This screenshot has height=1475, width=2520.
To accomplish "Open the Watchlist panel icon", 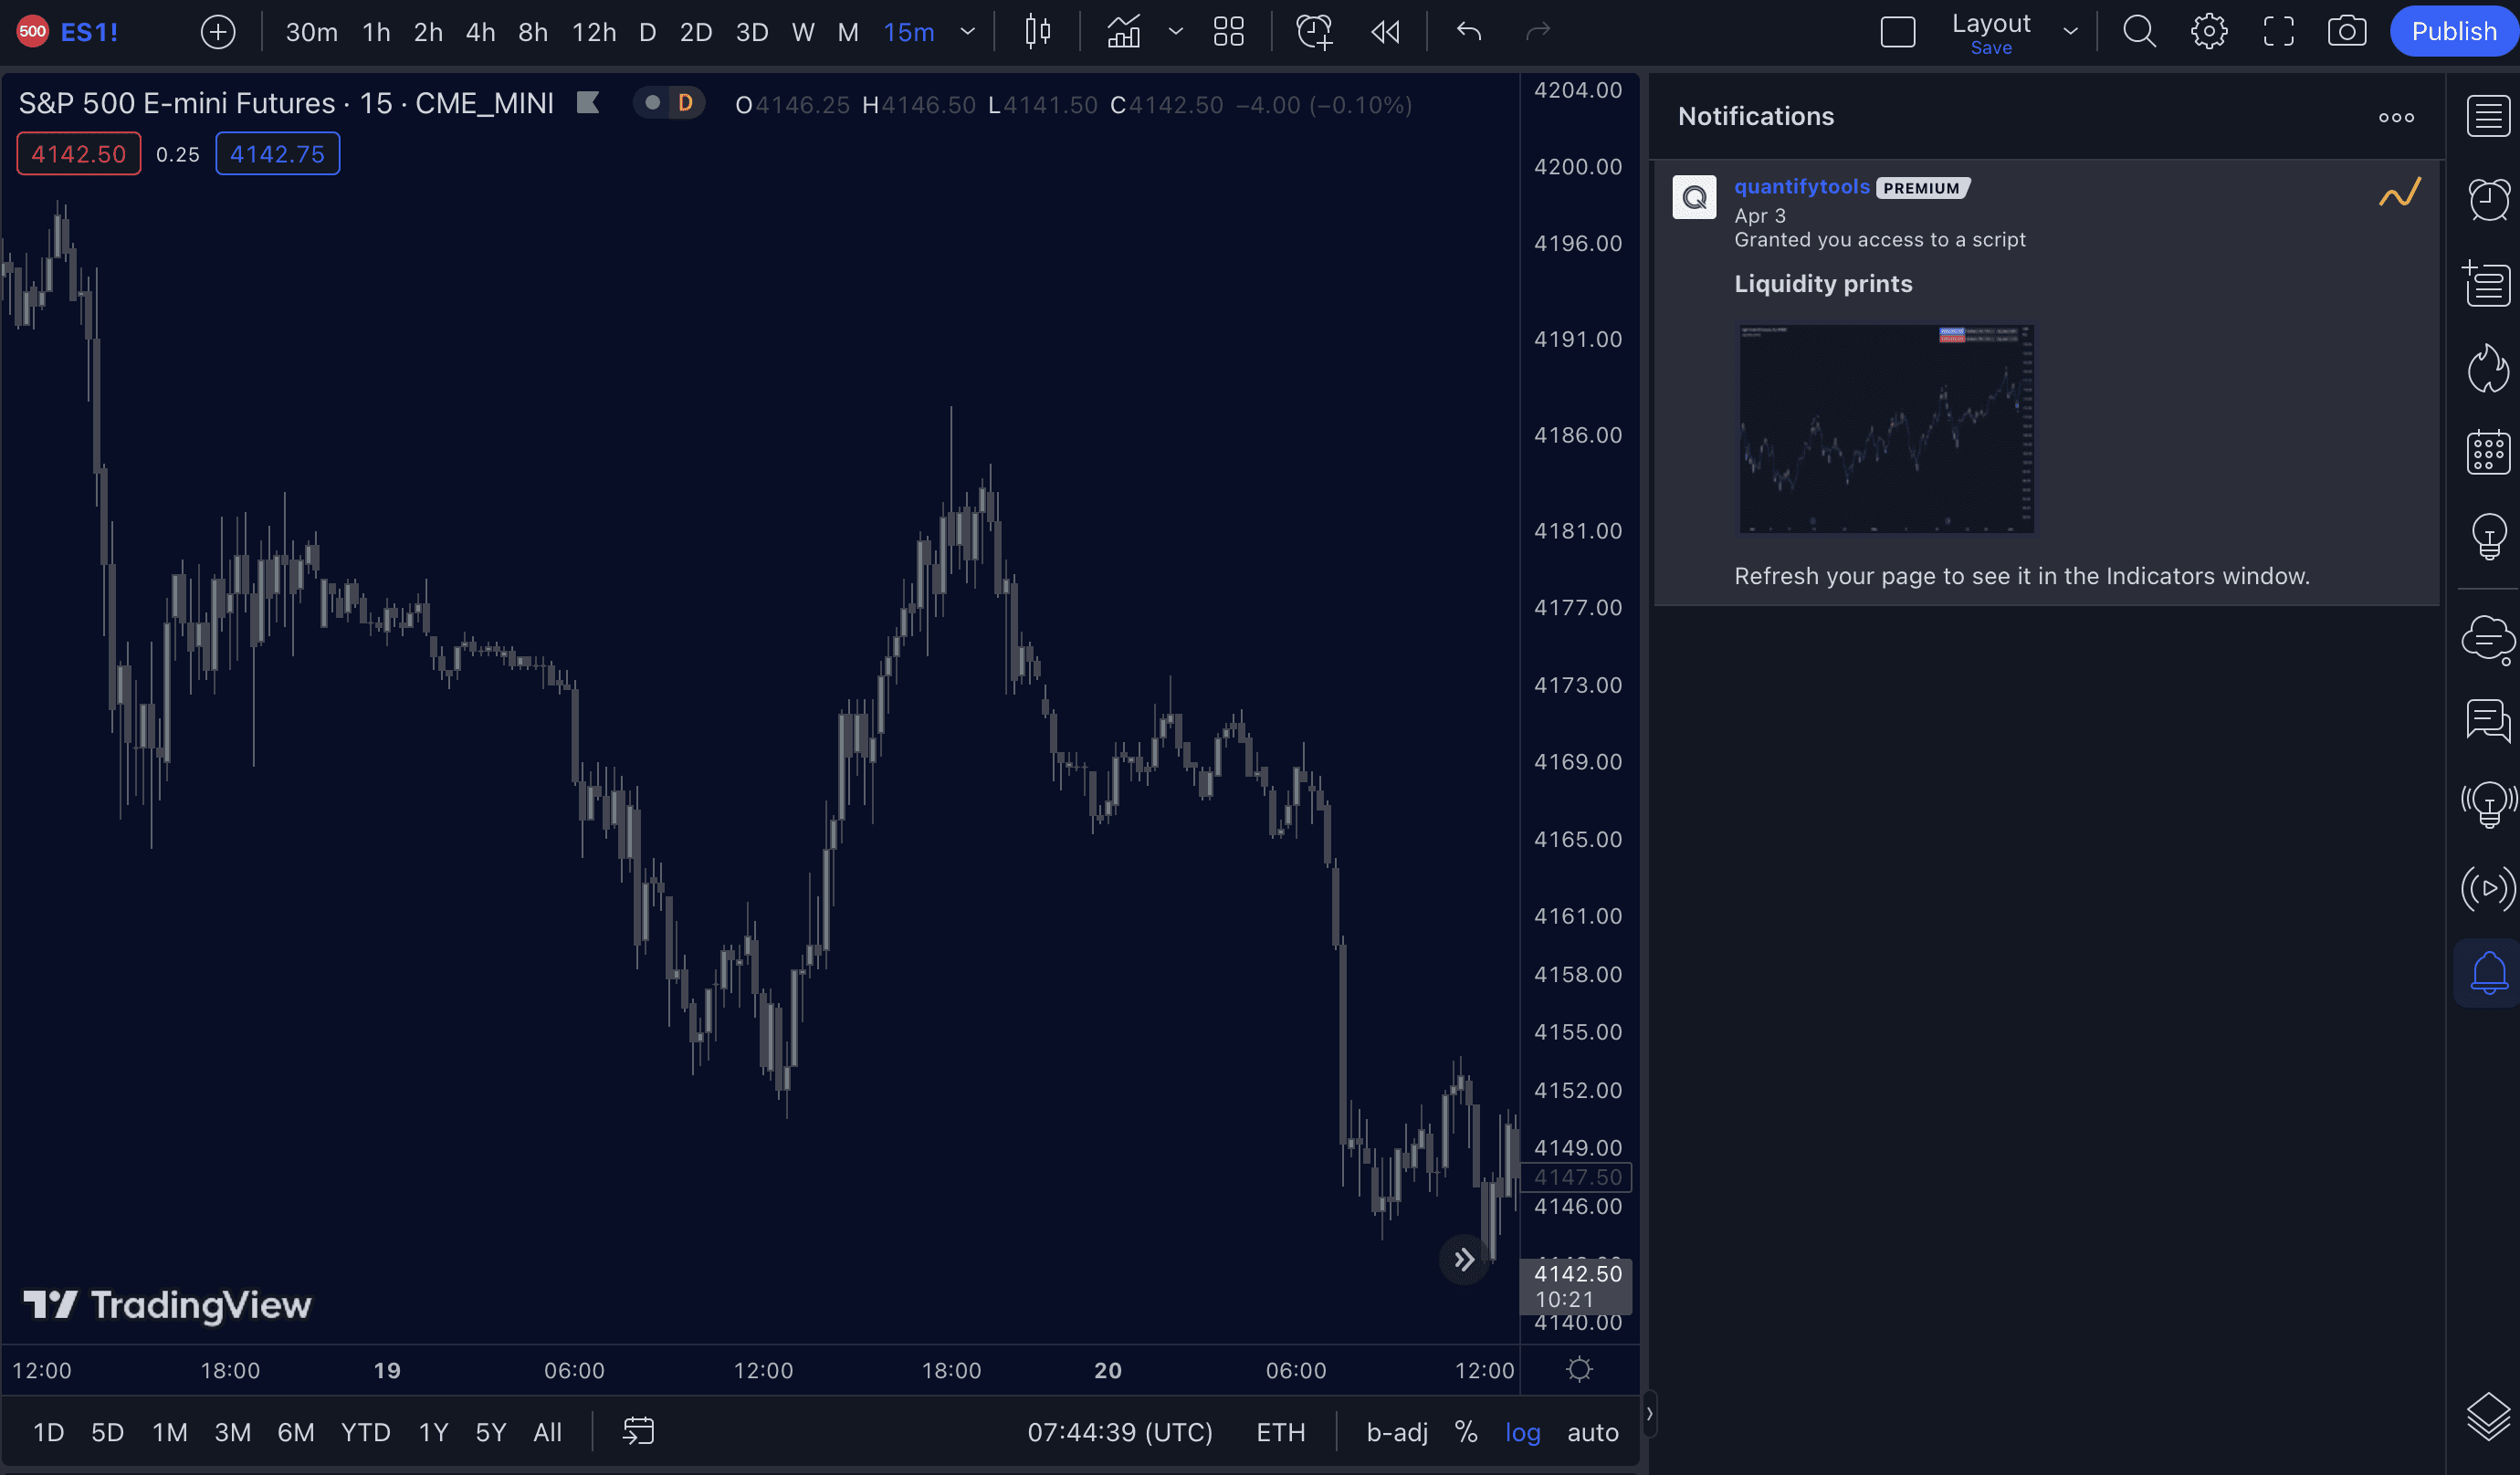I will point(2487,116).
